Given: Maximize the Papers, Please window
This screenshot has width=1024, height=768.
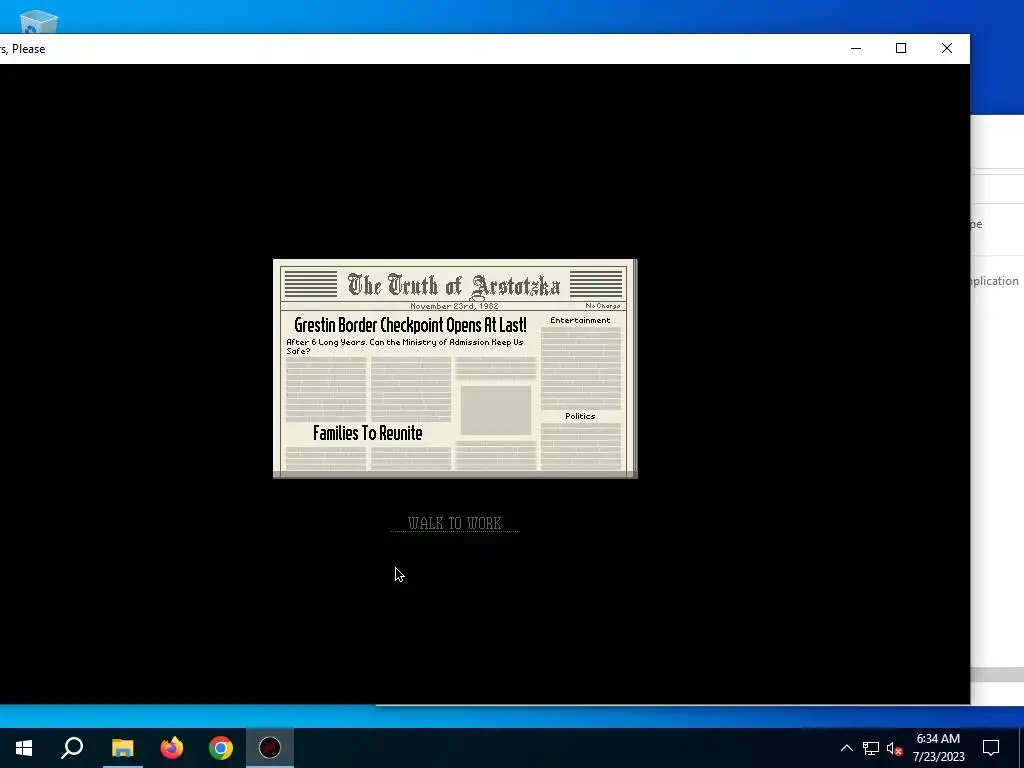Looking at the screenshot, I should [901, 48].
